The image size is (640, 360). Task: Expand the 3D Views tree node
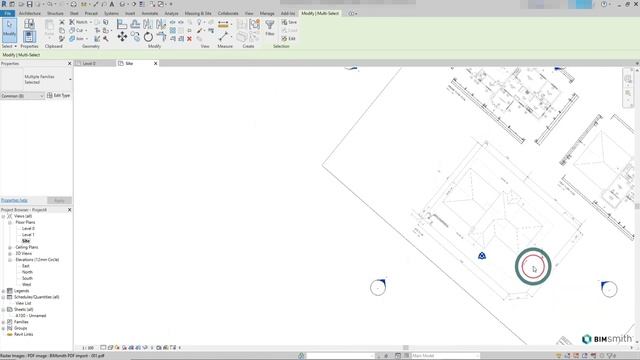pos(10,253)
